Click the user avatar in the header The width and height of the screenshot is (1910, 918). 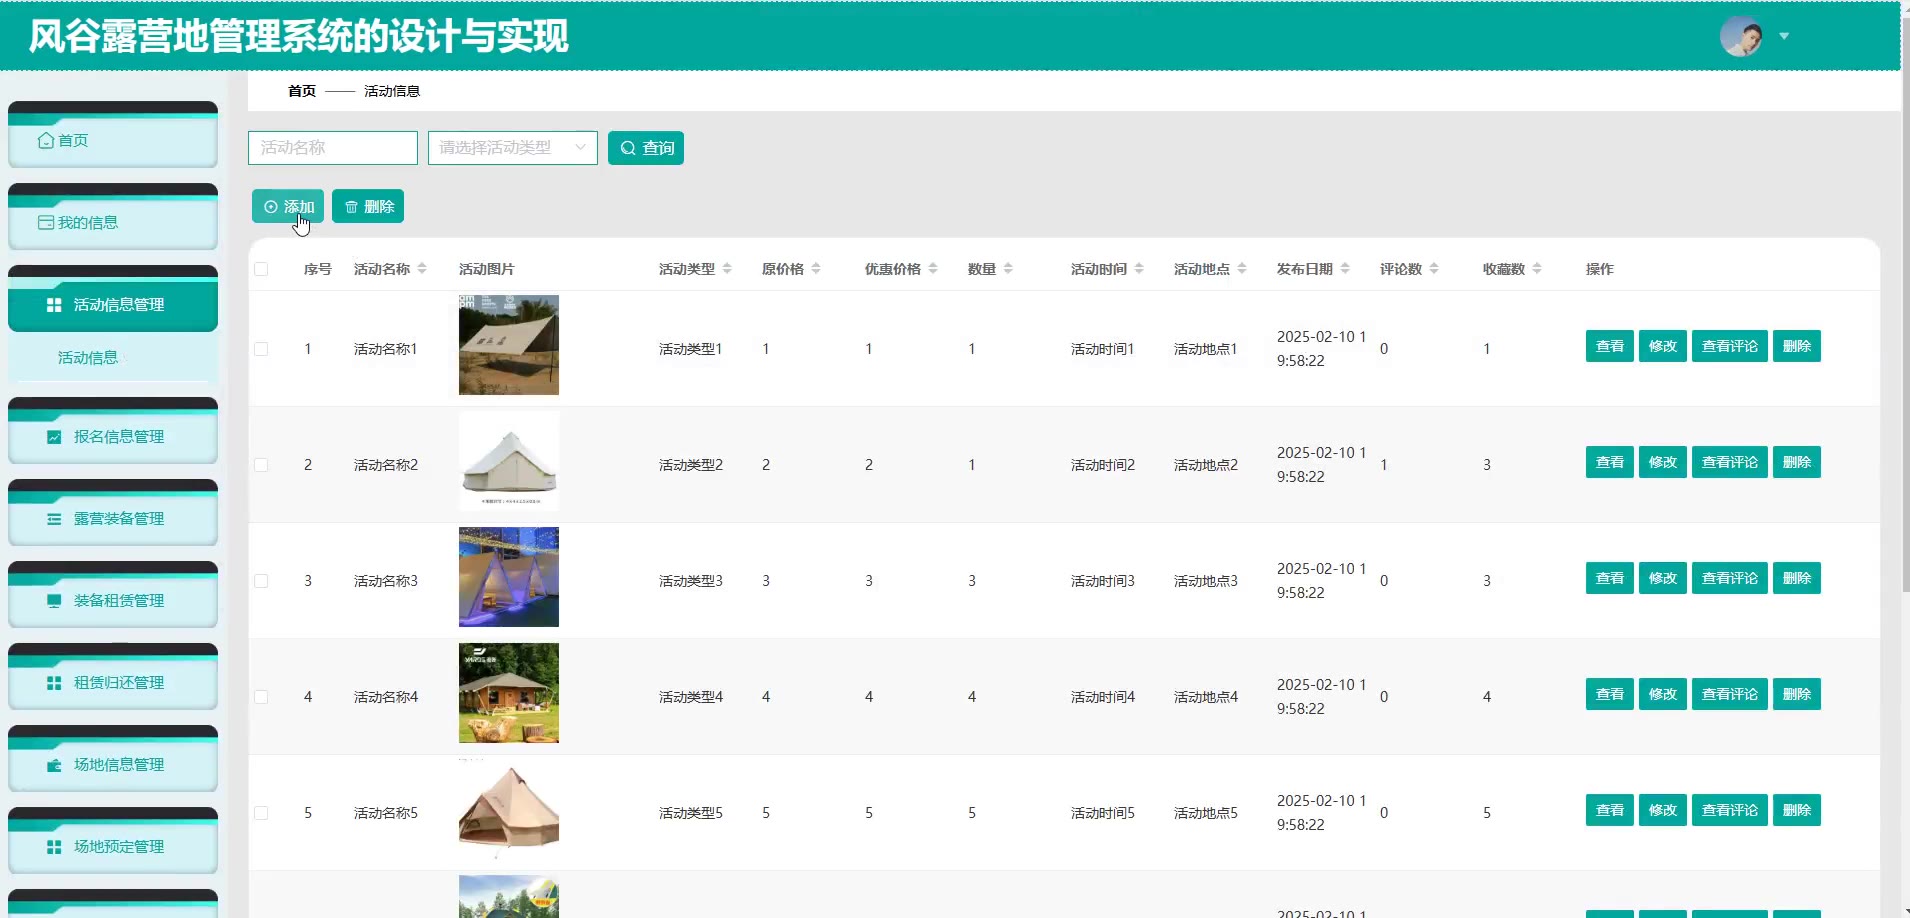(1740, 37)
